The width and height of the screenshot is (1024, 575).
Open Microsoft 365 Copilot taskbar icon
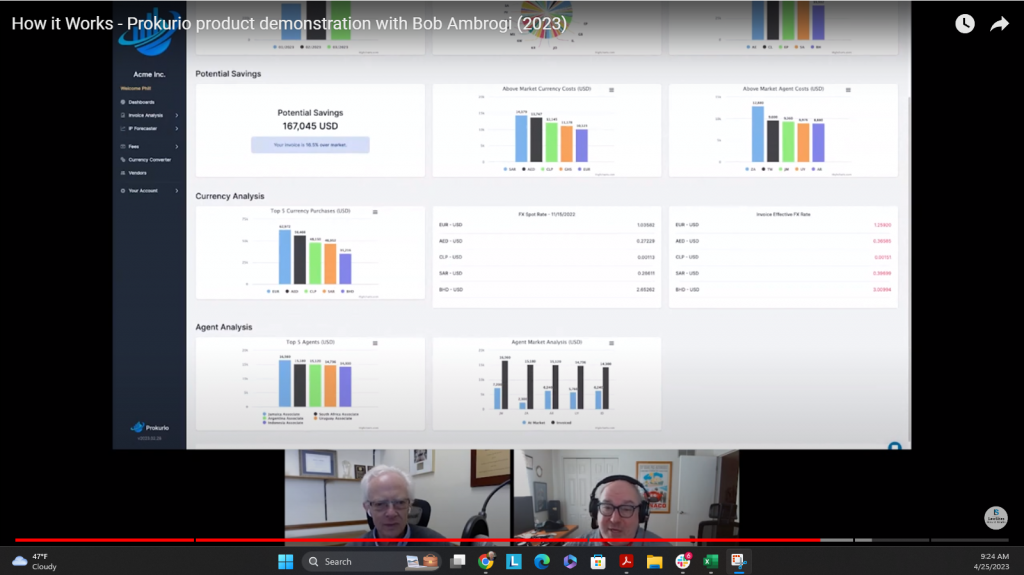(x=569, y=561)
